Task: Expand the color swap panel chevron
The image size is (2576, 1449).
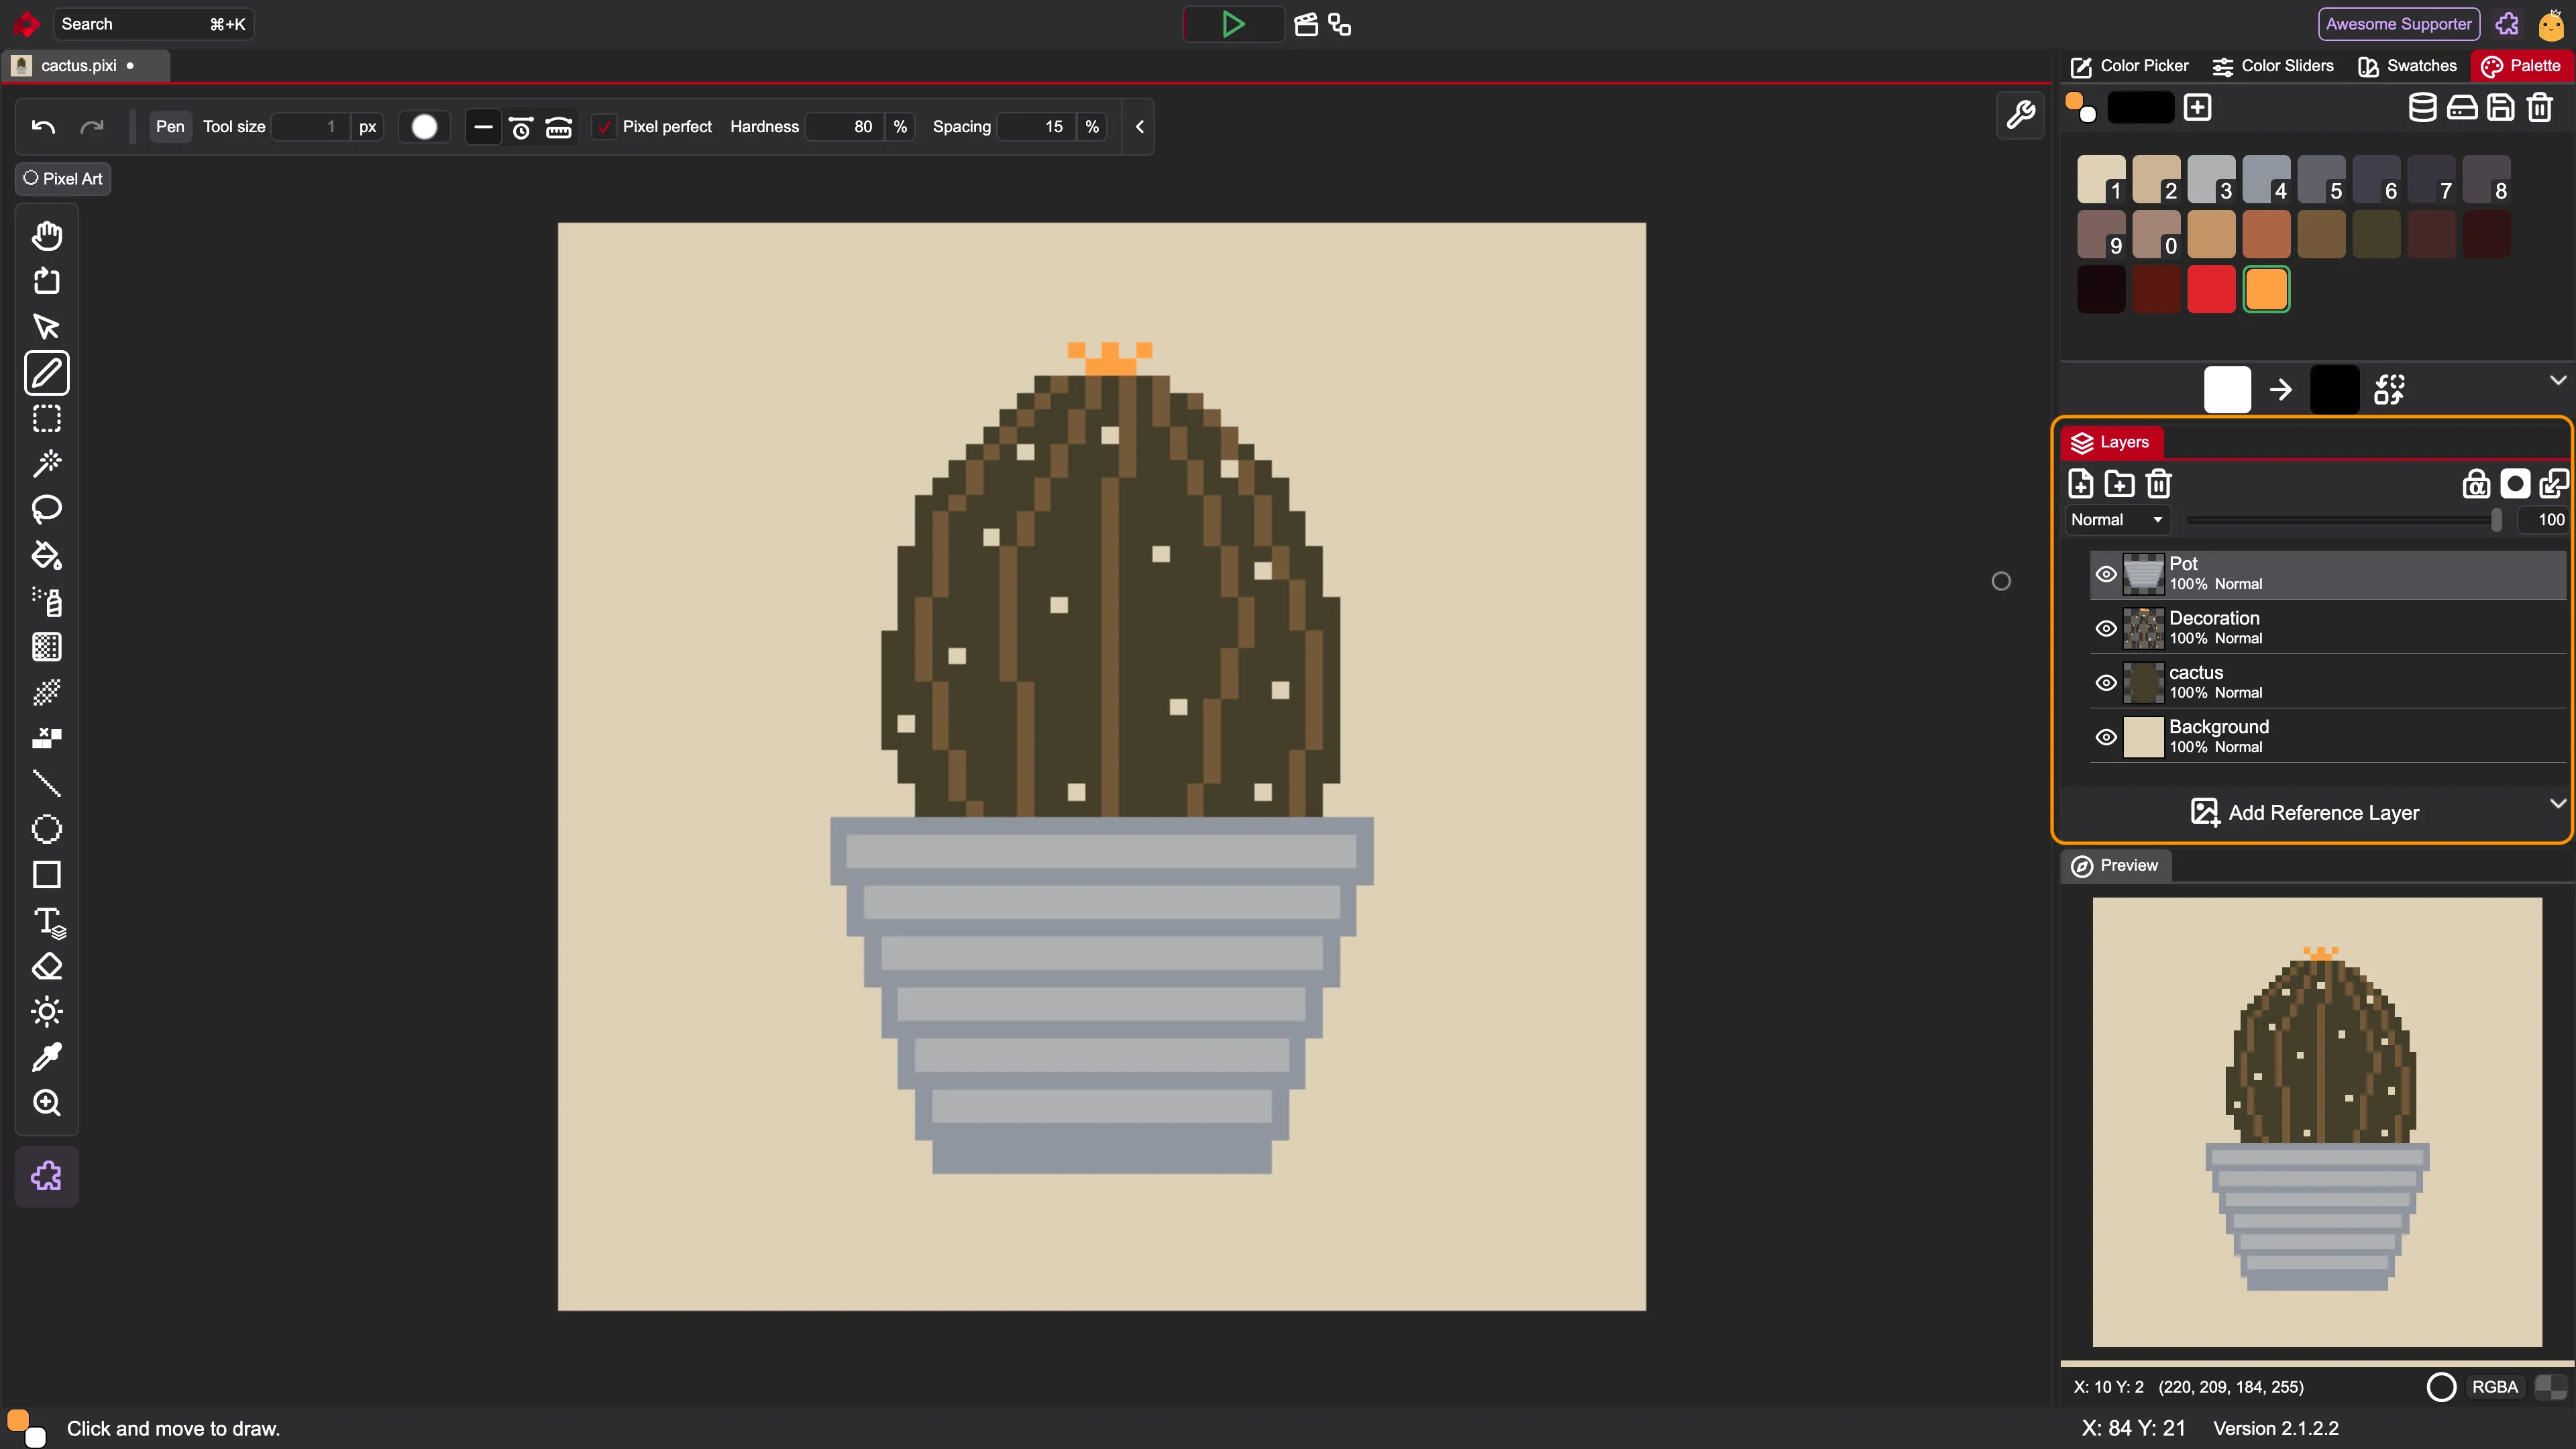Action: 2558,380
